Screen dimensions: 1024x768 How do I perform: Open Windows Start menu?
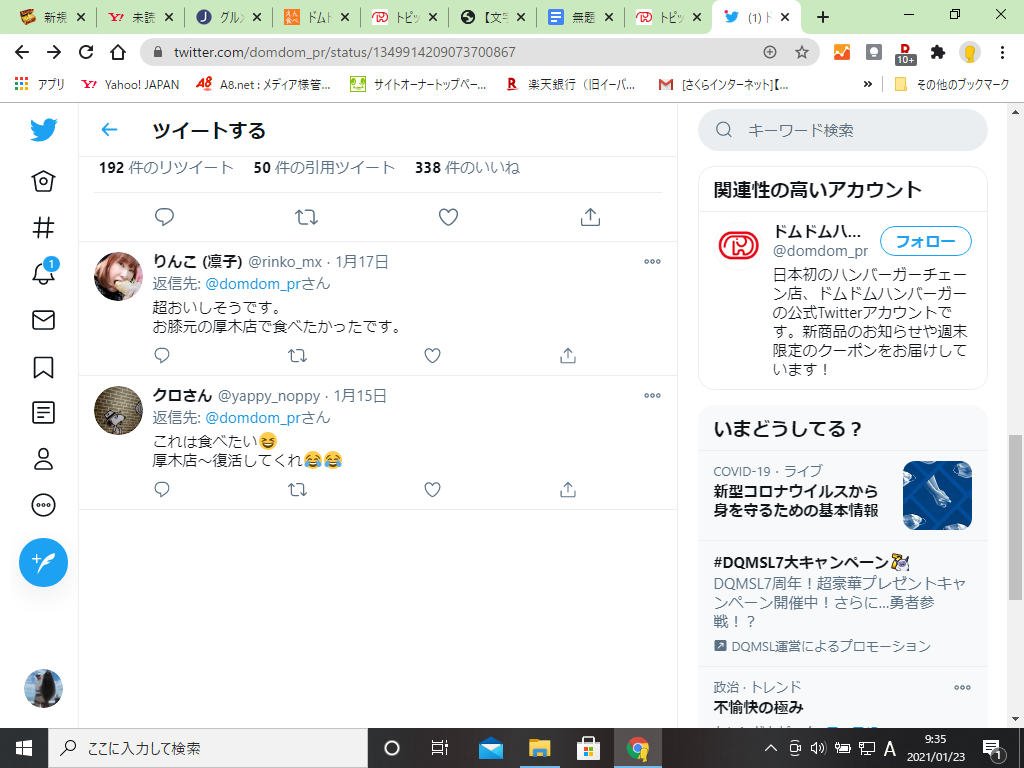tap(24, 748)
